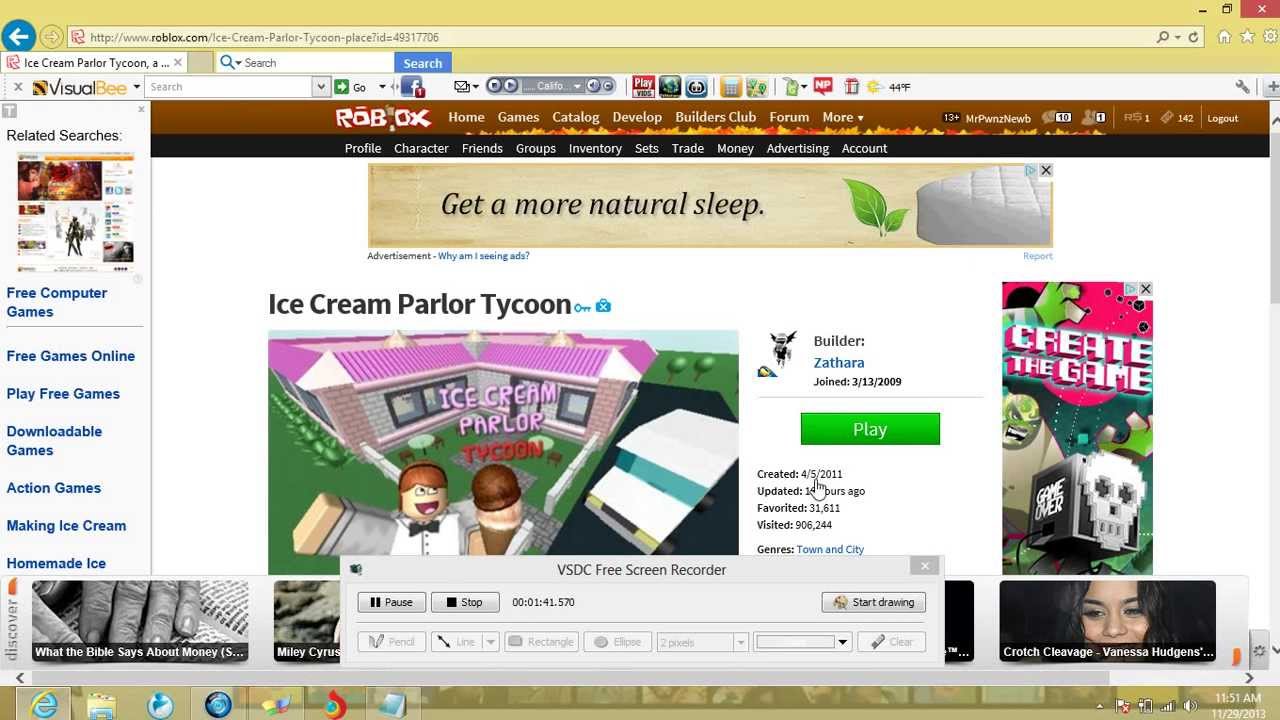Stop the VSDC screen recording
Image resolution: width=1280 pixels, height=720 pixels.
(x=464, y=602)
